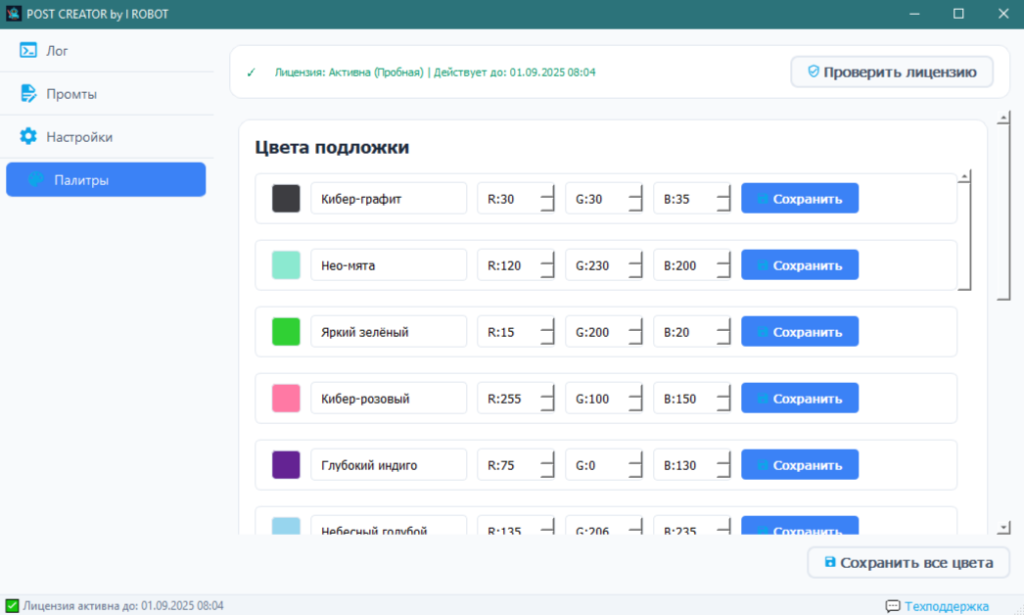Open the Промты tab

(x=71, y=94)
